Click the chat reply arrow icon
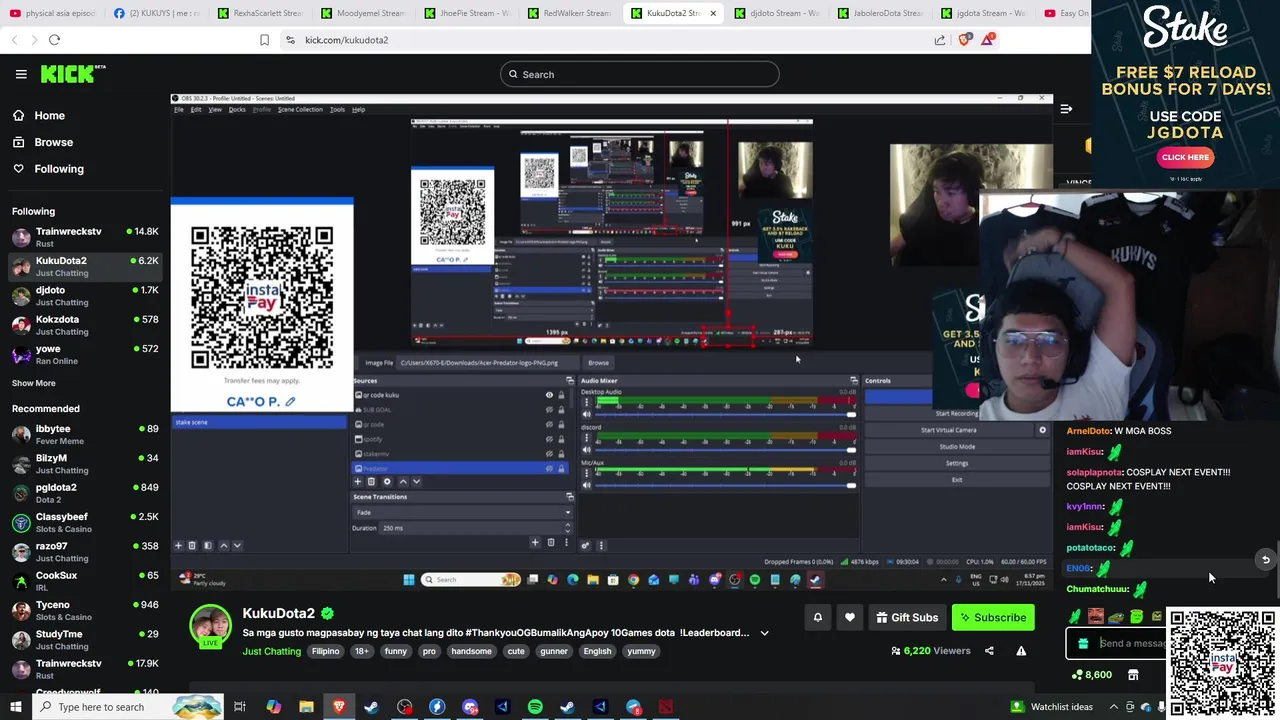Viewport: 1280px width, 720px height. [1265, 560]
